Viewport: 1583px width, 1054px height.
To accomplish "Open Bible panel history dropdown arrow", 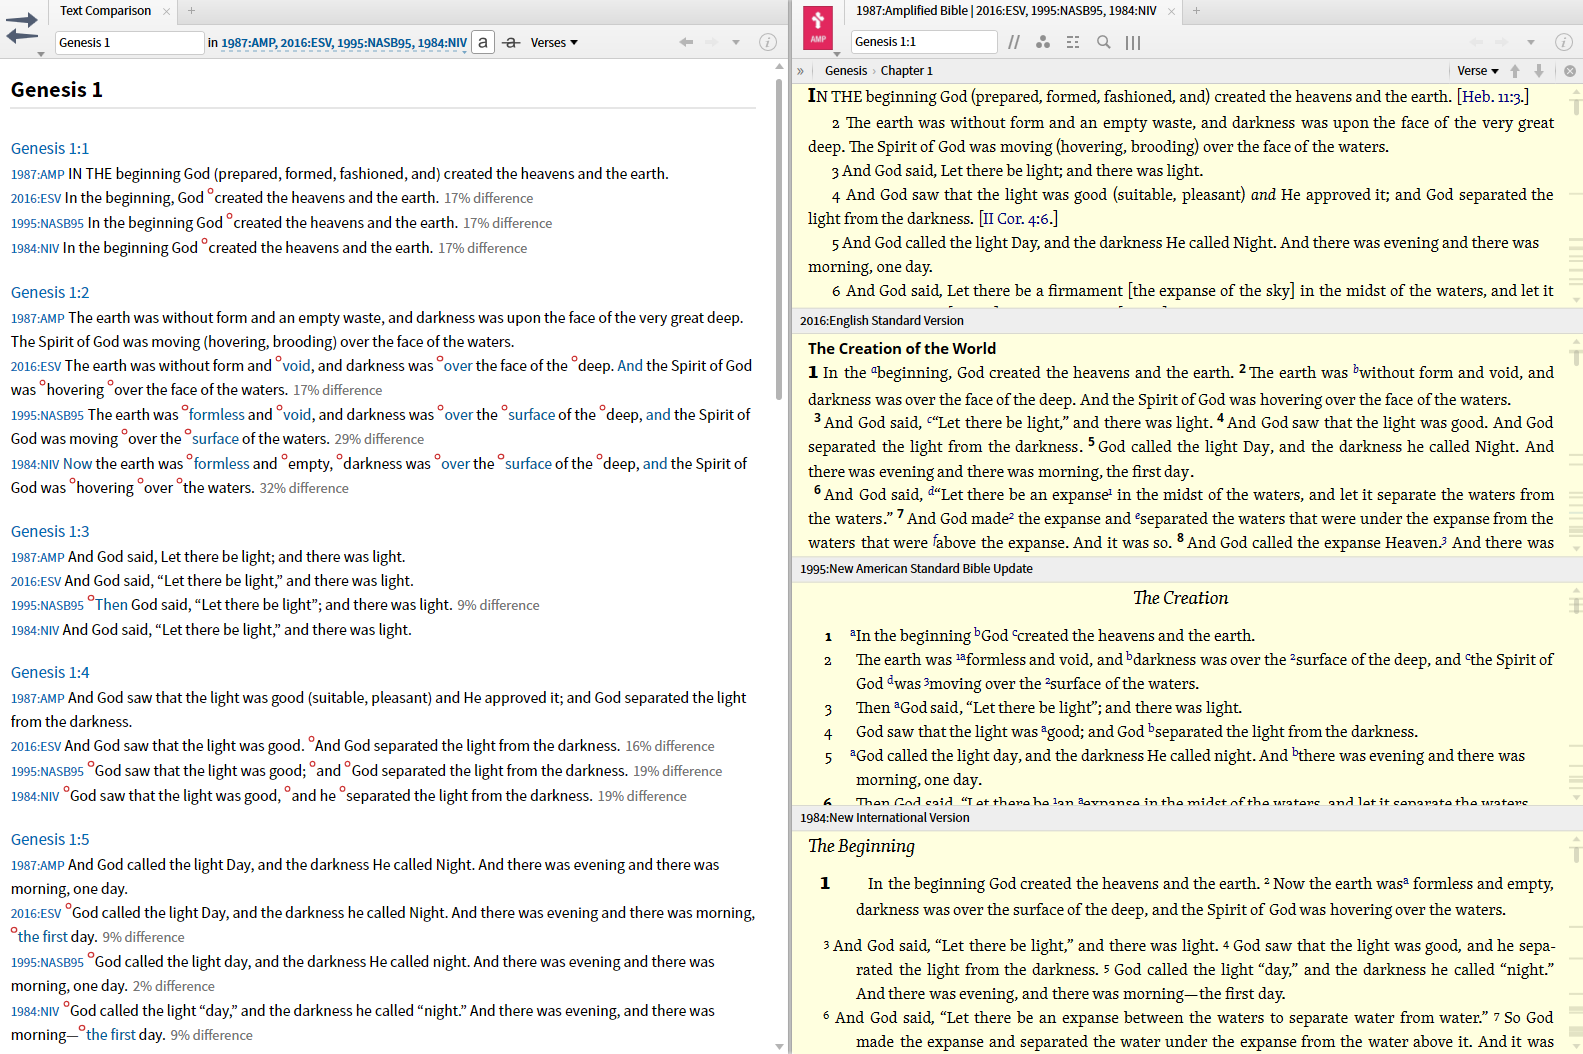I will [x=1530, y=42].
